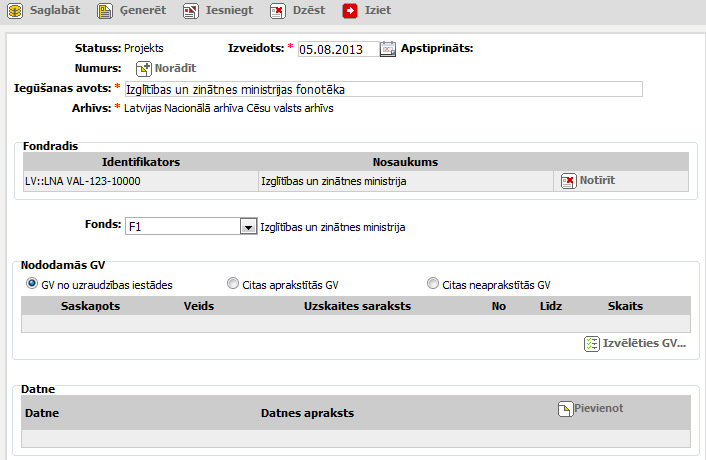Select 'Citas aprakstītās GV' radio option
The height and width of the screenshot is (460, 706).
click(233, 284)
